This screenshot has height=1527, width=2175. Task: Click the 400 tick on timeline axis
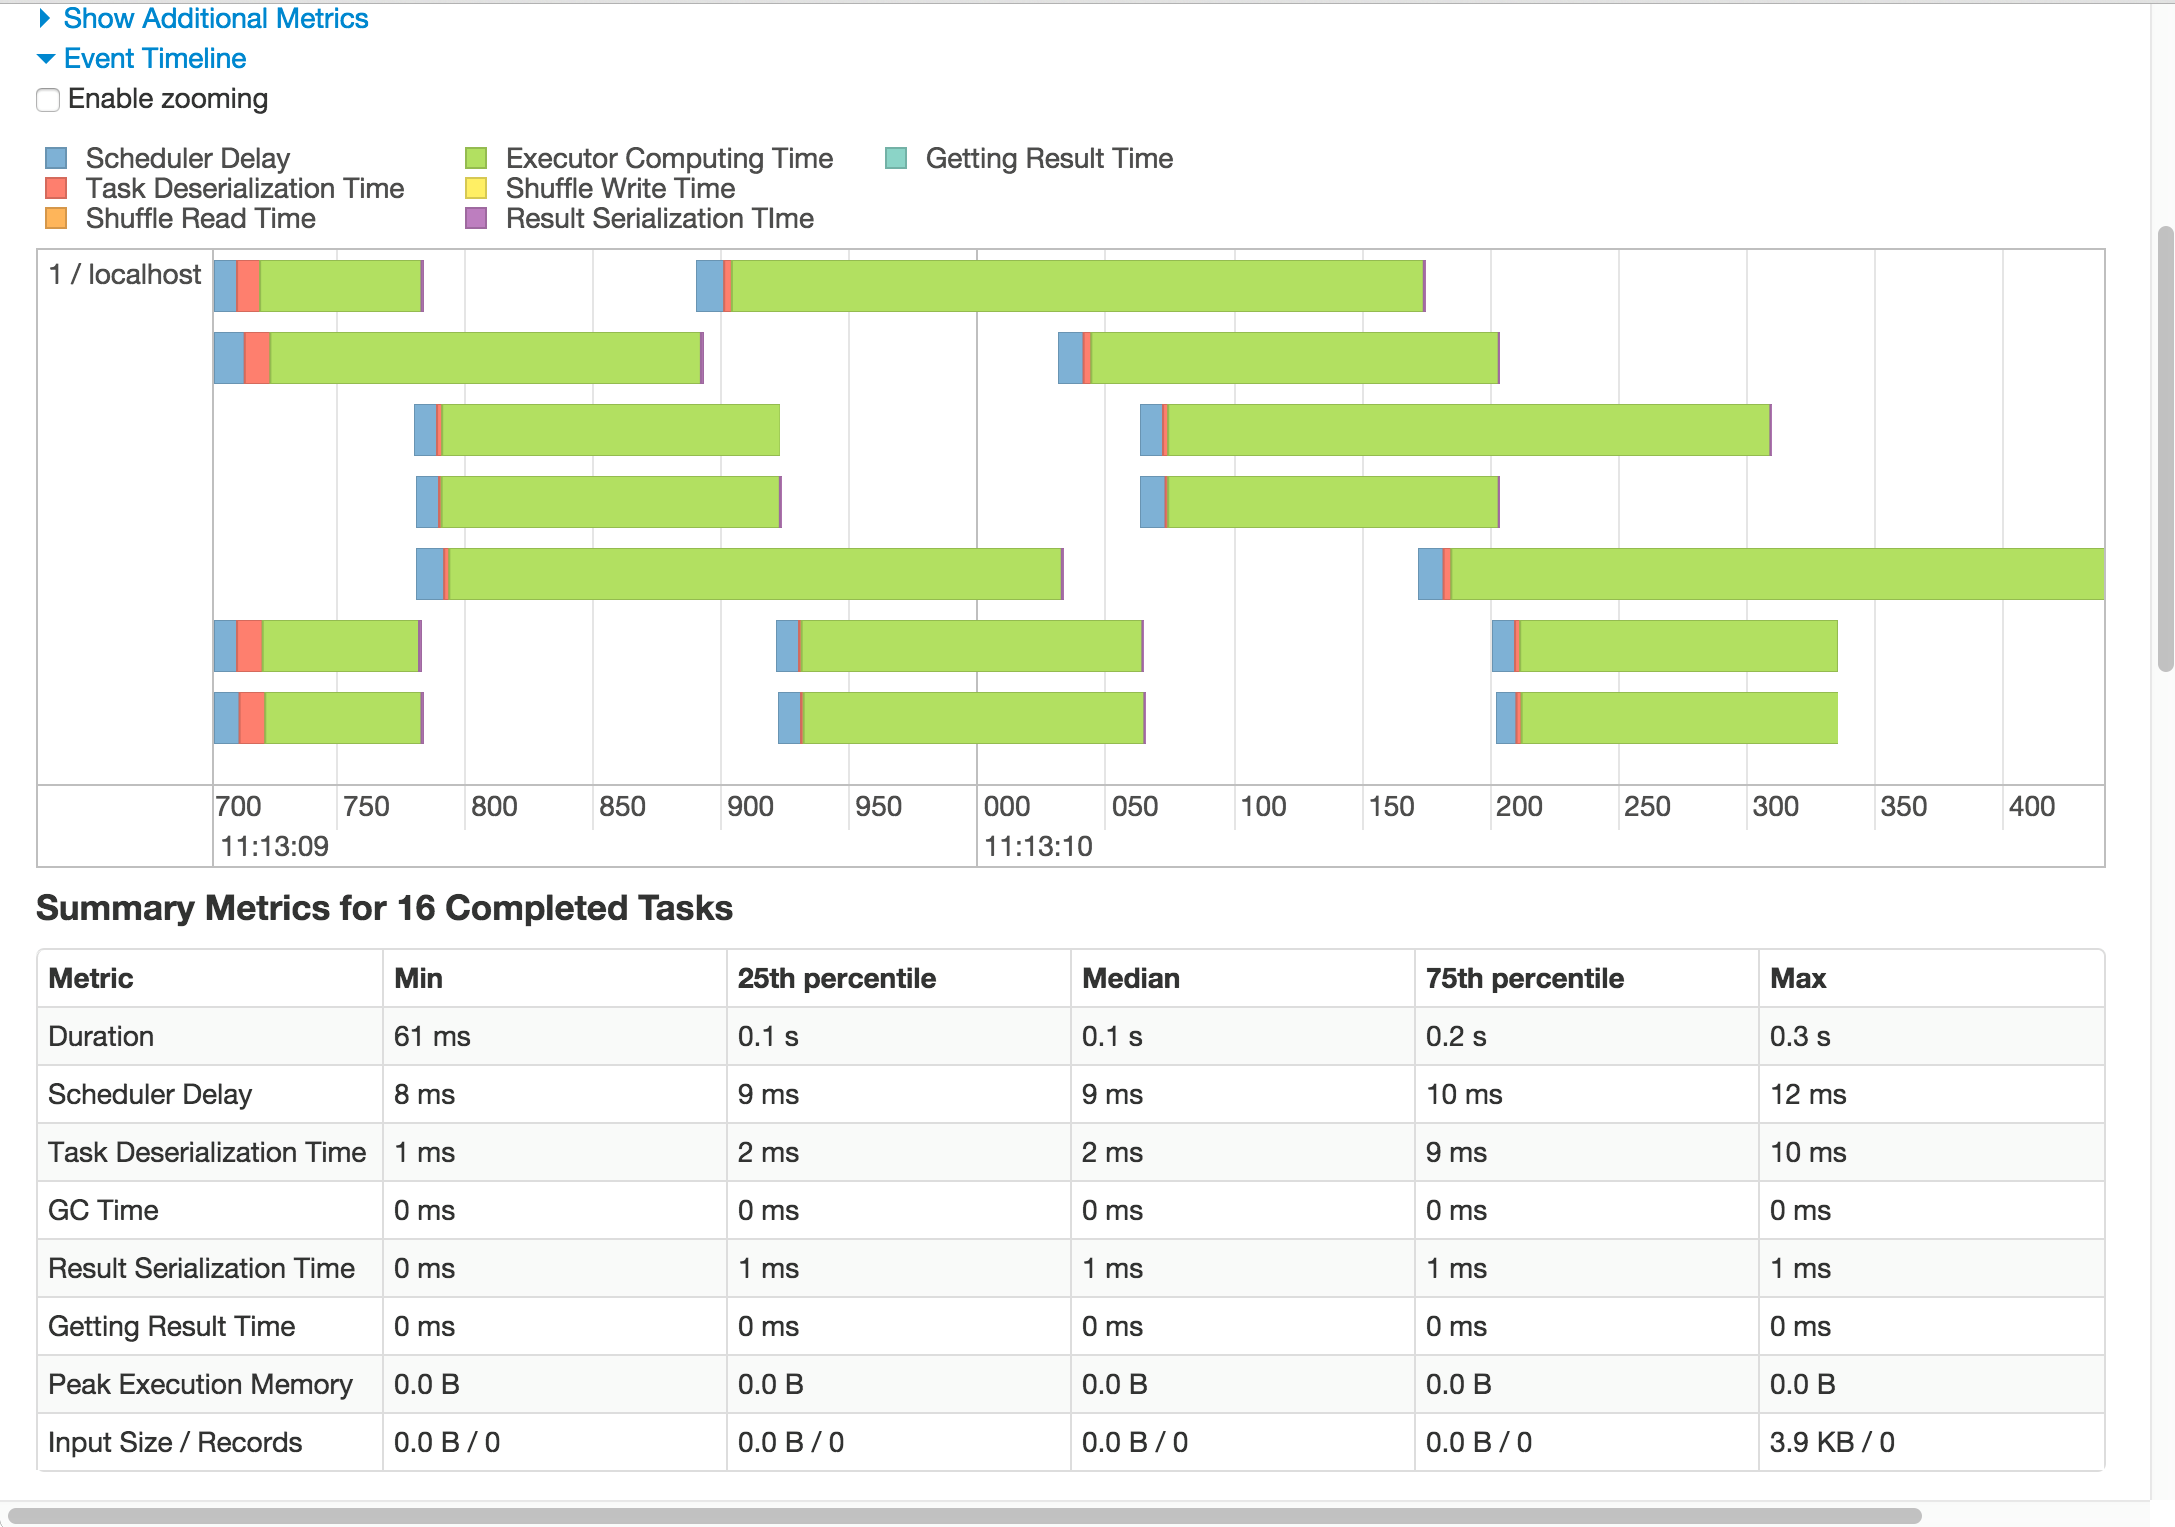point(2031,806)
